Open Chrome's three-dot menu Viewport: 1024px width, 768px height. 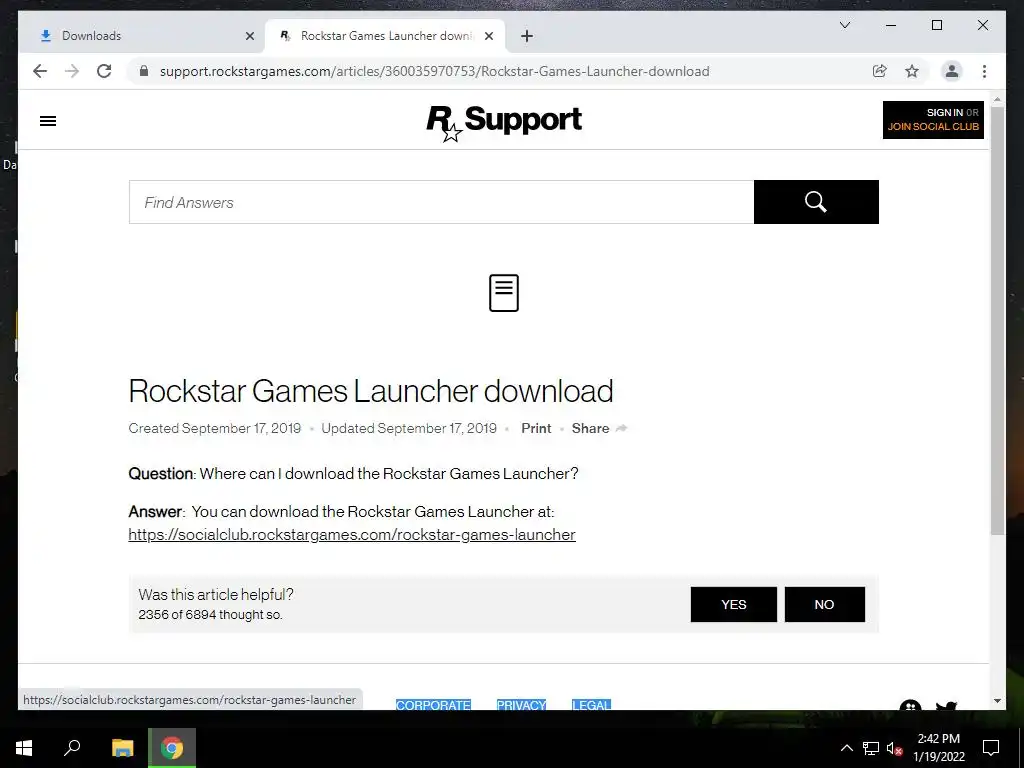(x=984, y=71)
